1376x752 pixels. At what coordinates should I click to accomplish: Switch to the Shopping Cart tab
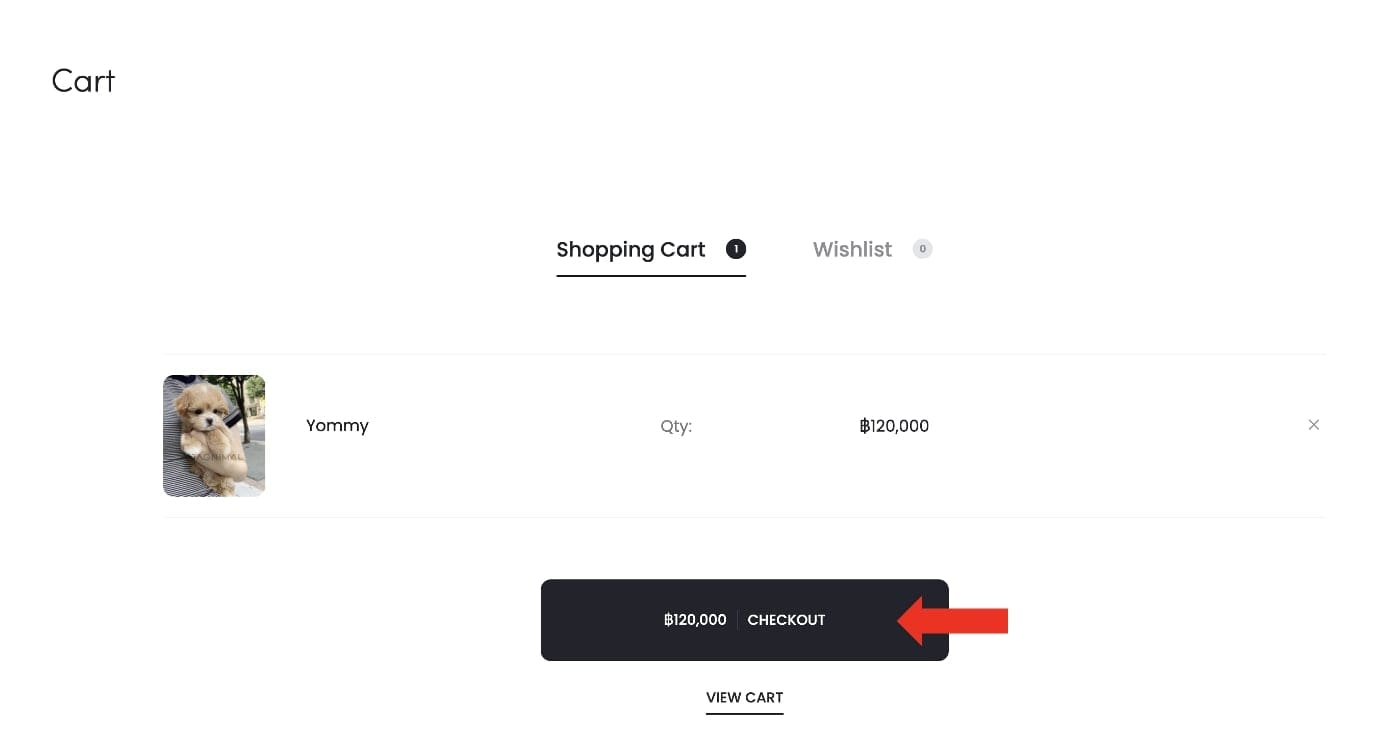point(631,250)
